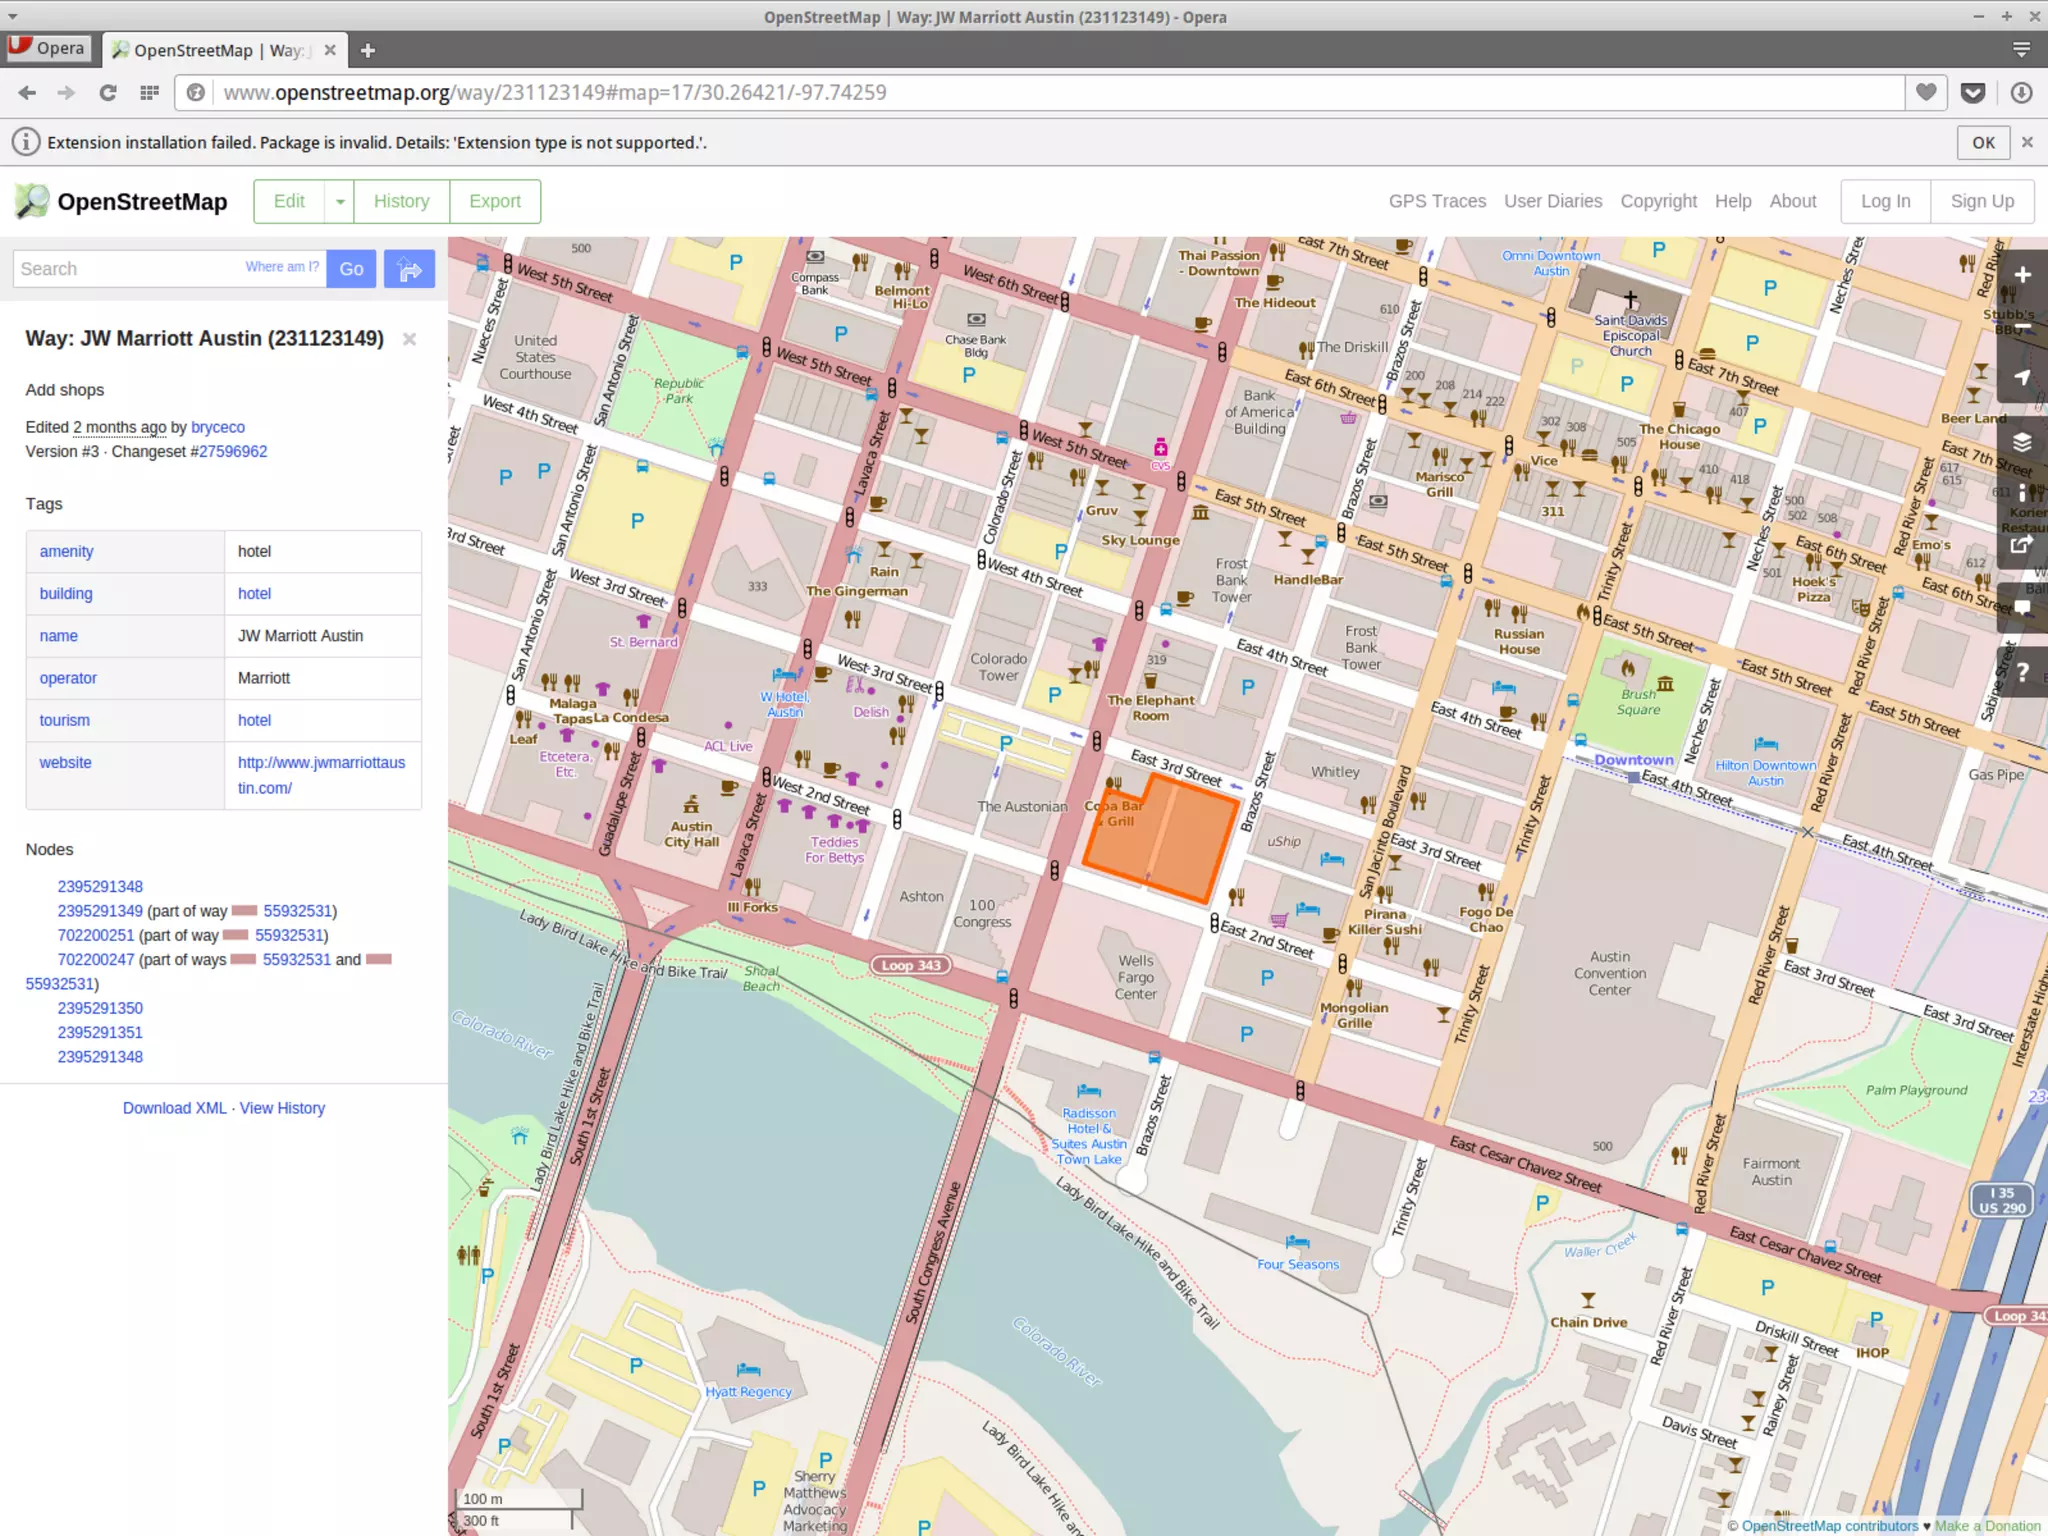Open the Map Key info panel
This screenshot has width=2048, height=1536.
point(2021,493)
